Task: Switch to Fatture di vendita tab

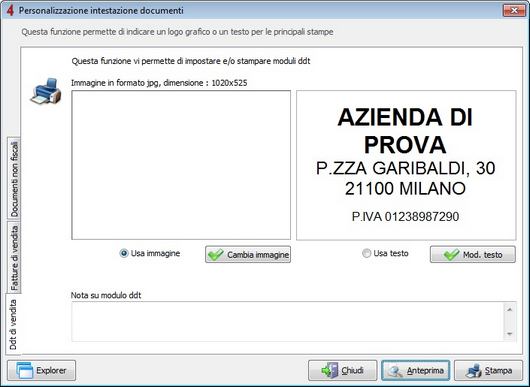Action: coord(14,258)
